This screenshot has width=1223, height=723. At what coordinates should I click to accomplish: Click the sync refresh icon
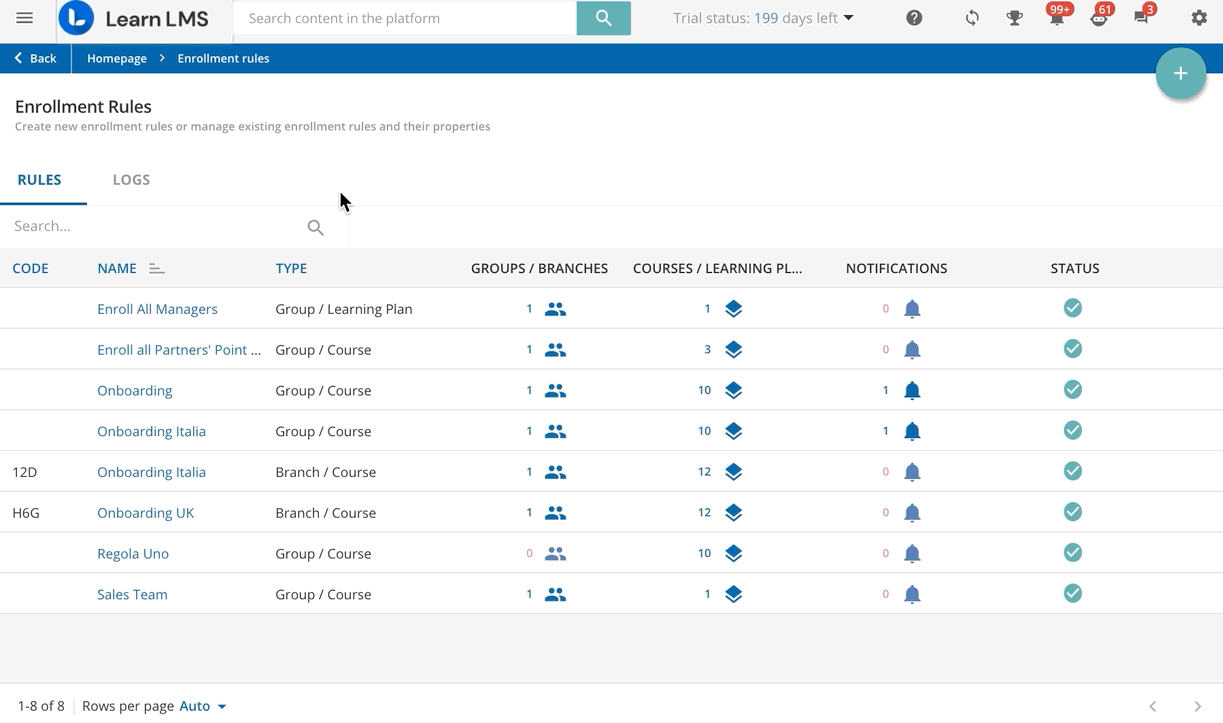(x=972, y=18)
